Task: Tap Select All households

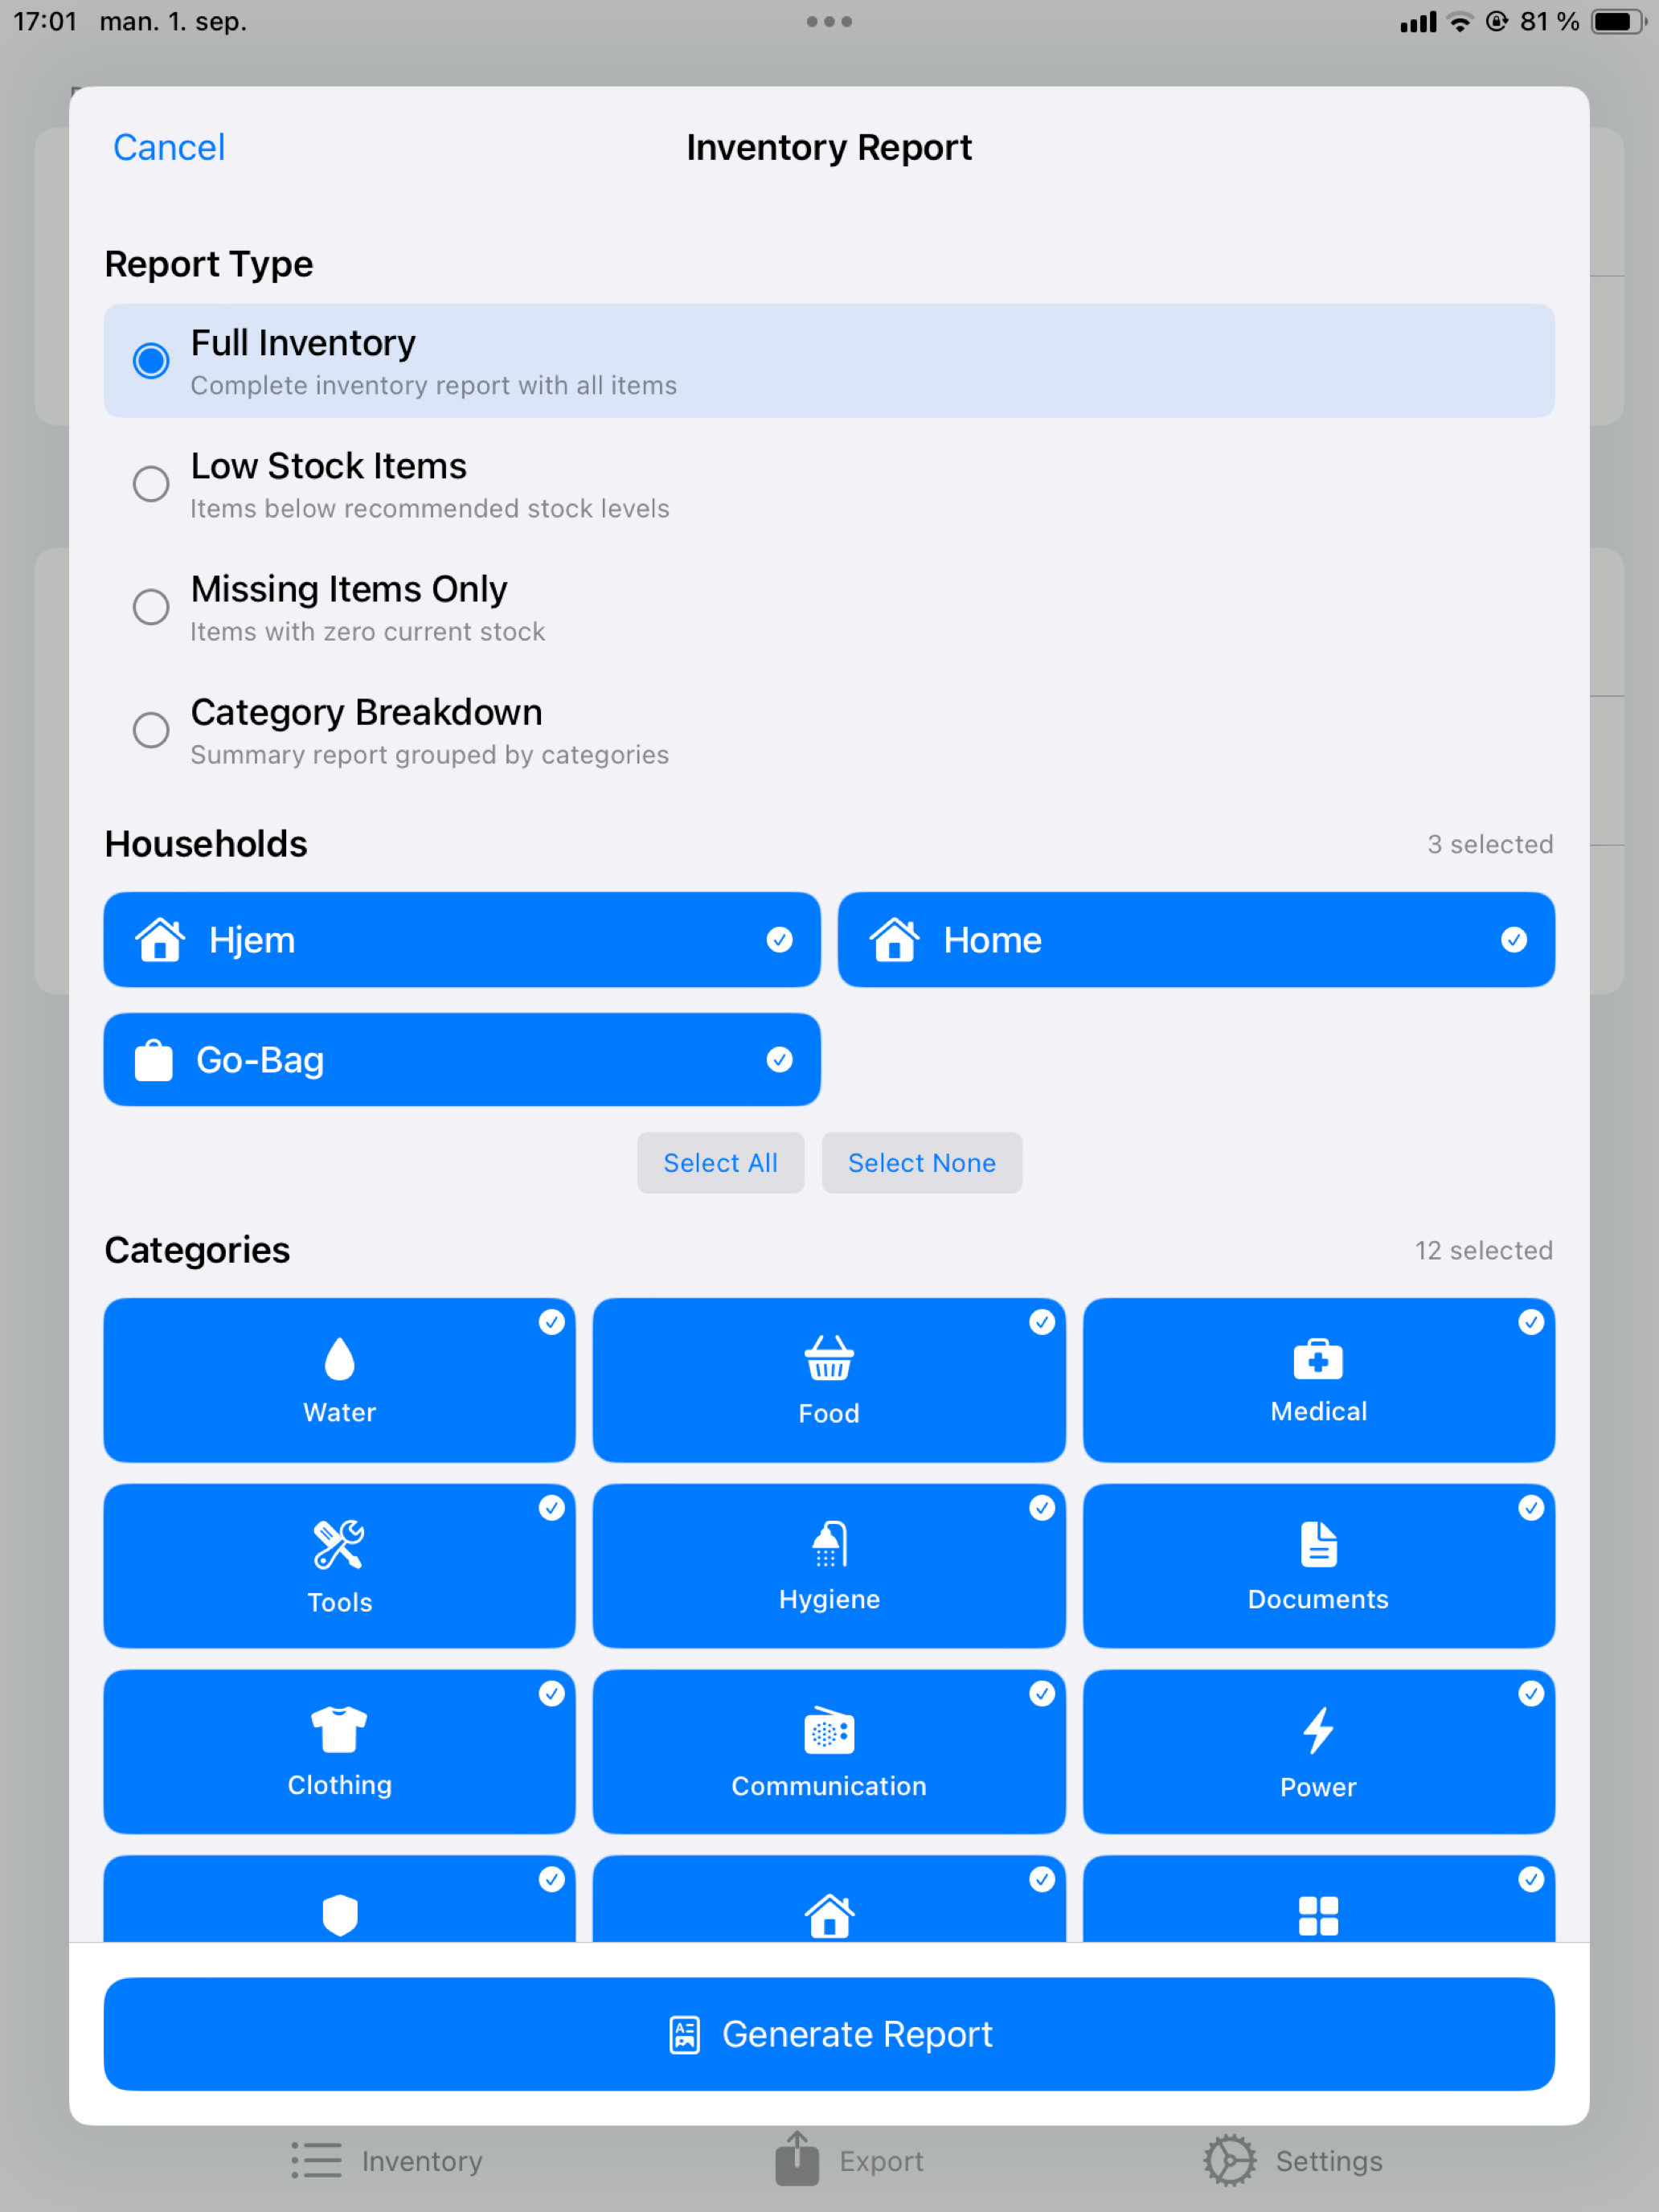Action: 720,1162
